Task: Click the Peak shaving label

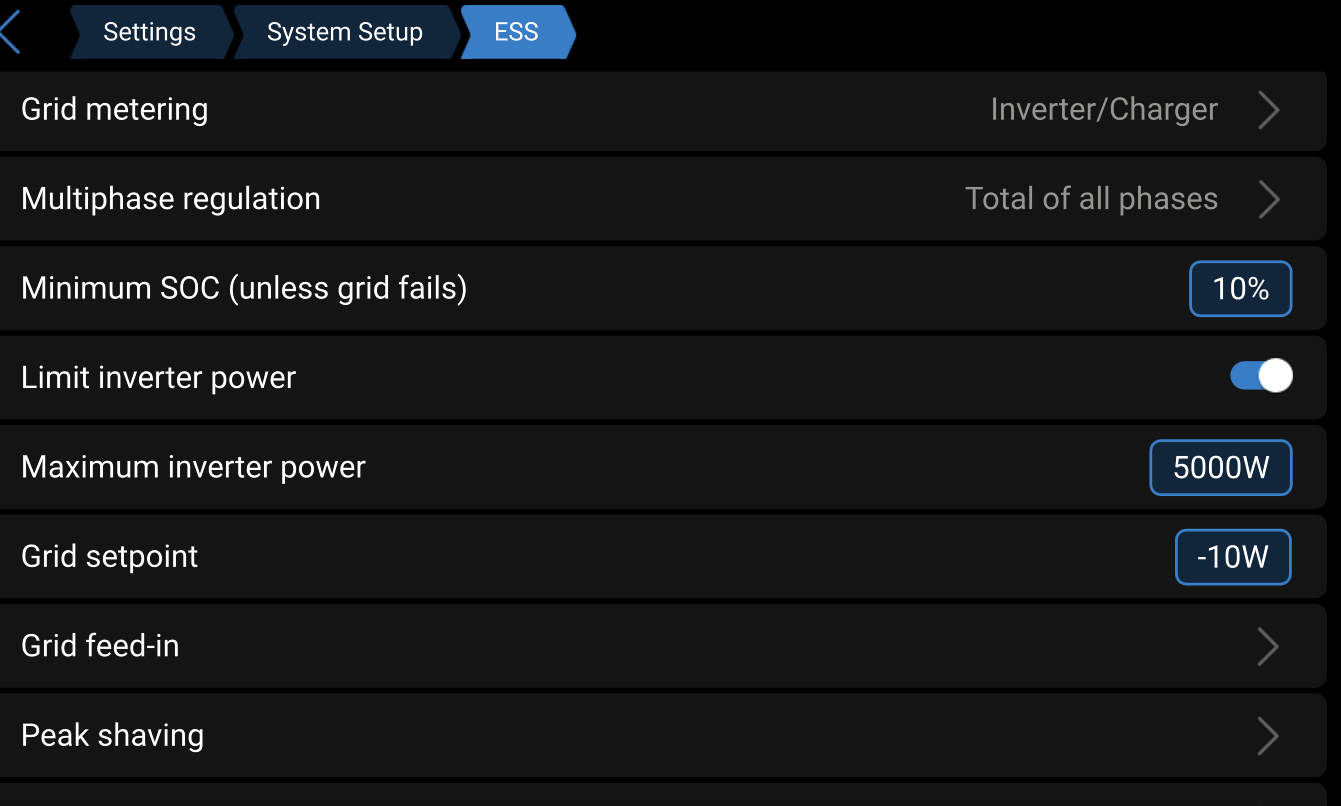Action: 112,736
